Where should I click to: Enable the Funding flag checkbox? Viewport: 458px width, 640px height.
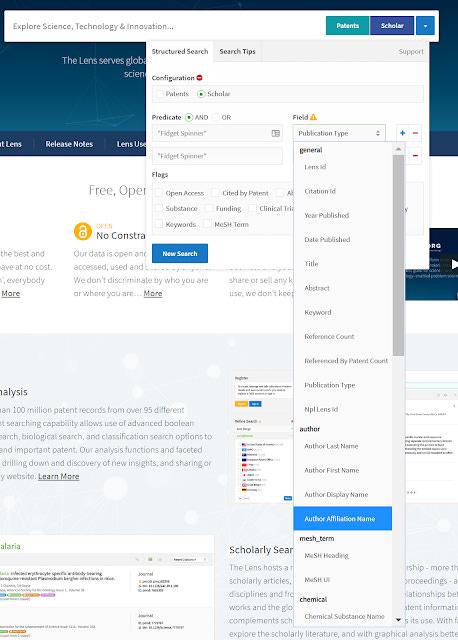[x=209, y=208]
